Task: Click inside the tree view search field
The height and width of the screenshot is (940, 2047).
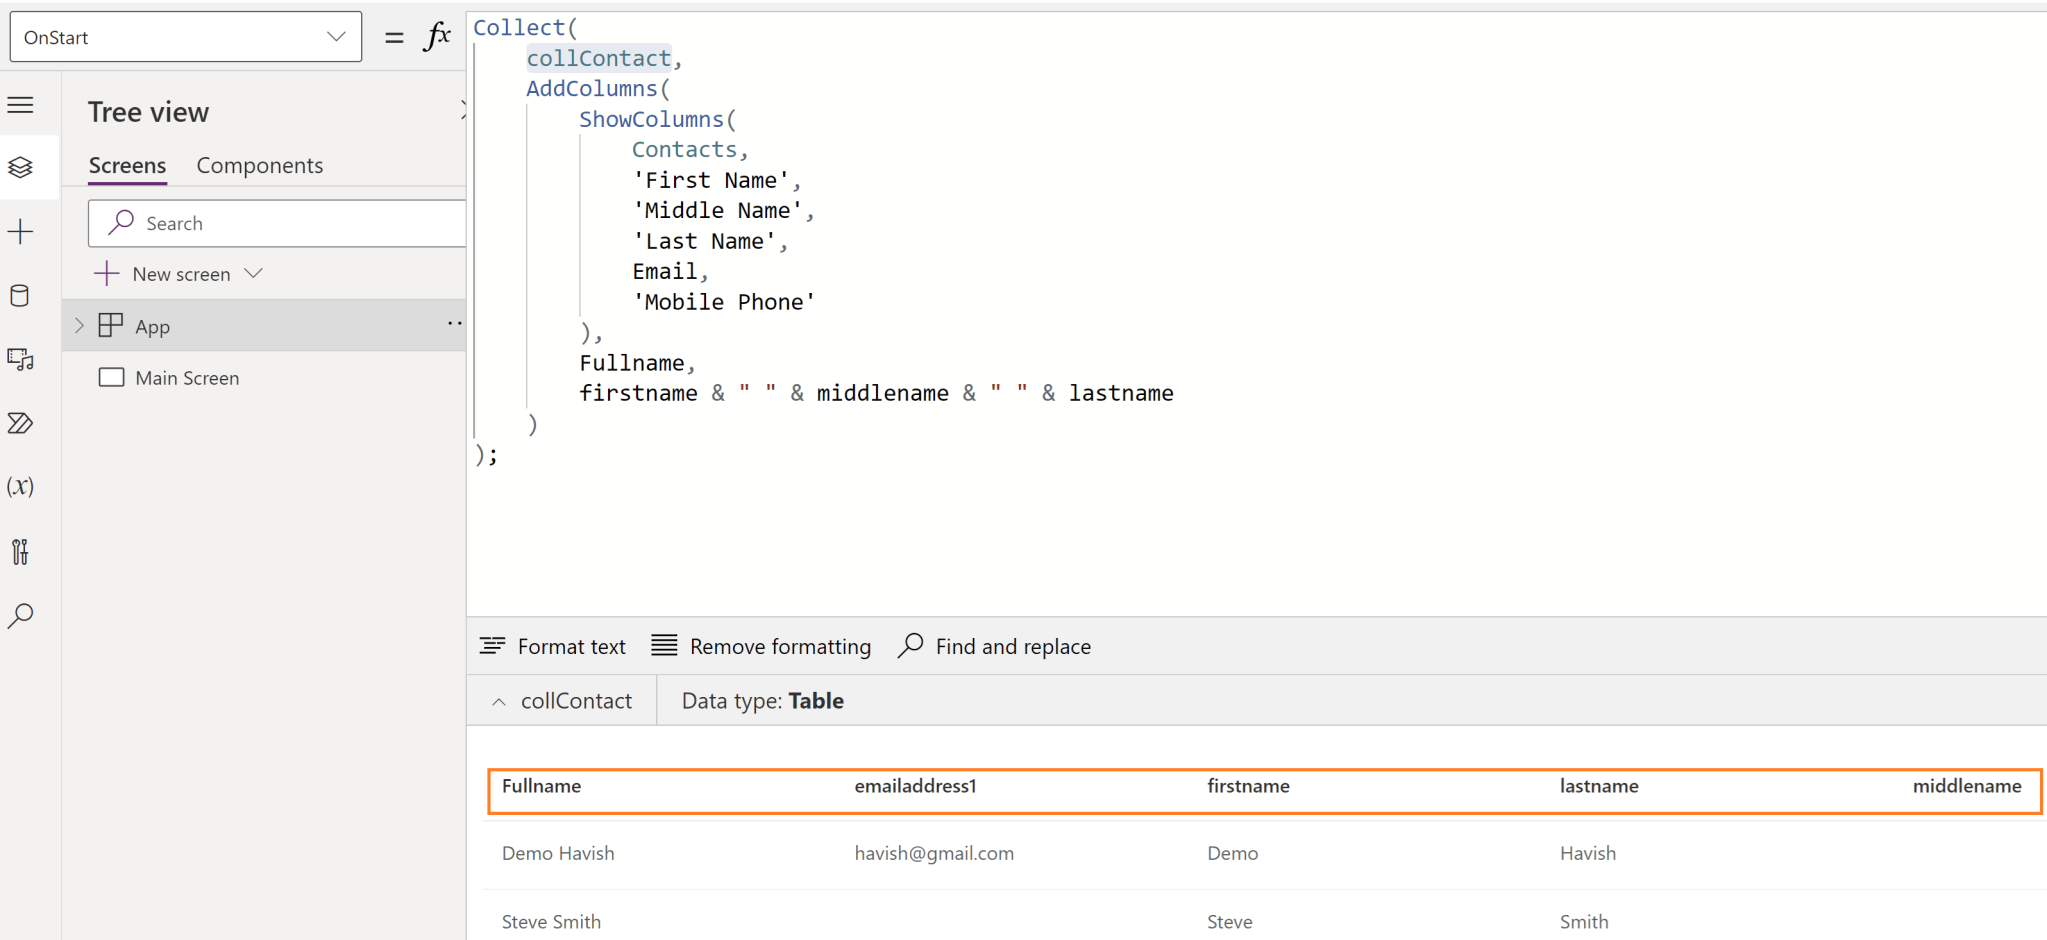Action: [277, 222]
